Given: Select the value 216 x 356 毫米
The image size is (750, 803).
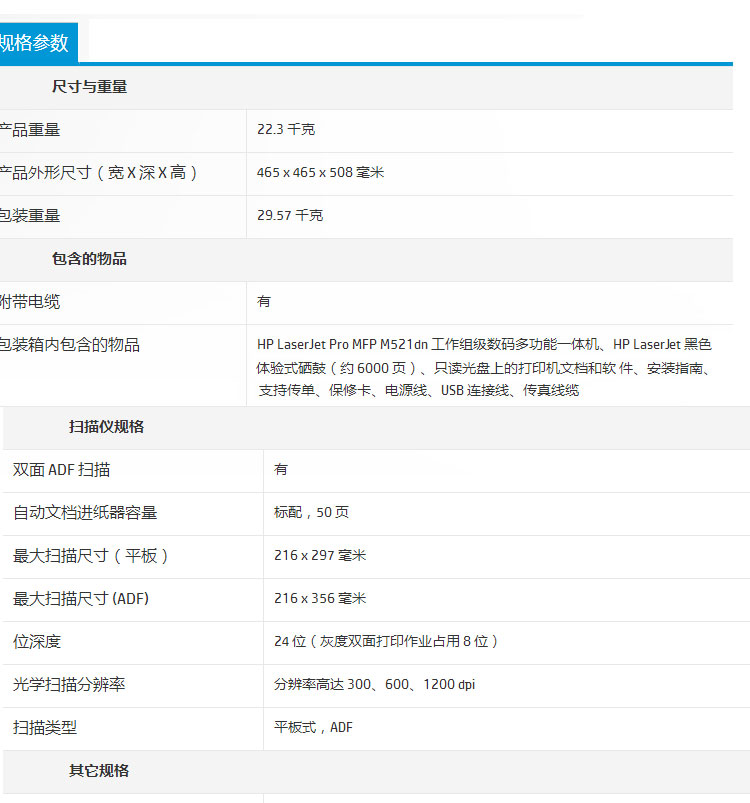Looking at the screenshot, I should tap(320, 598).
